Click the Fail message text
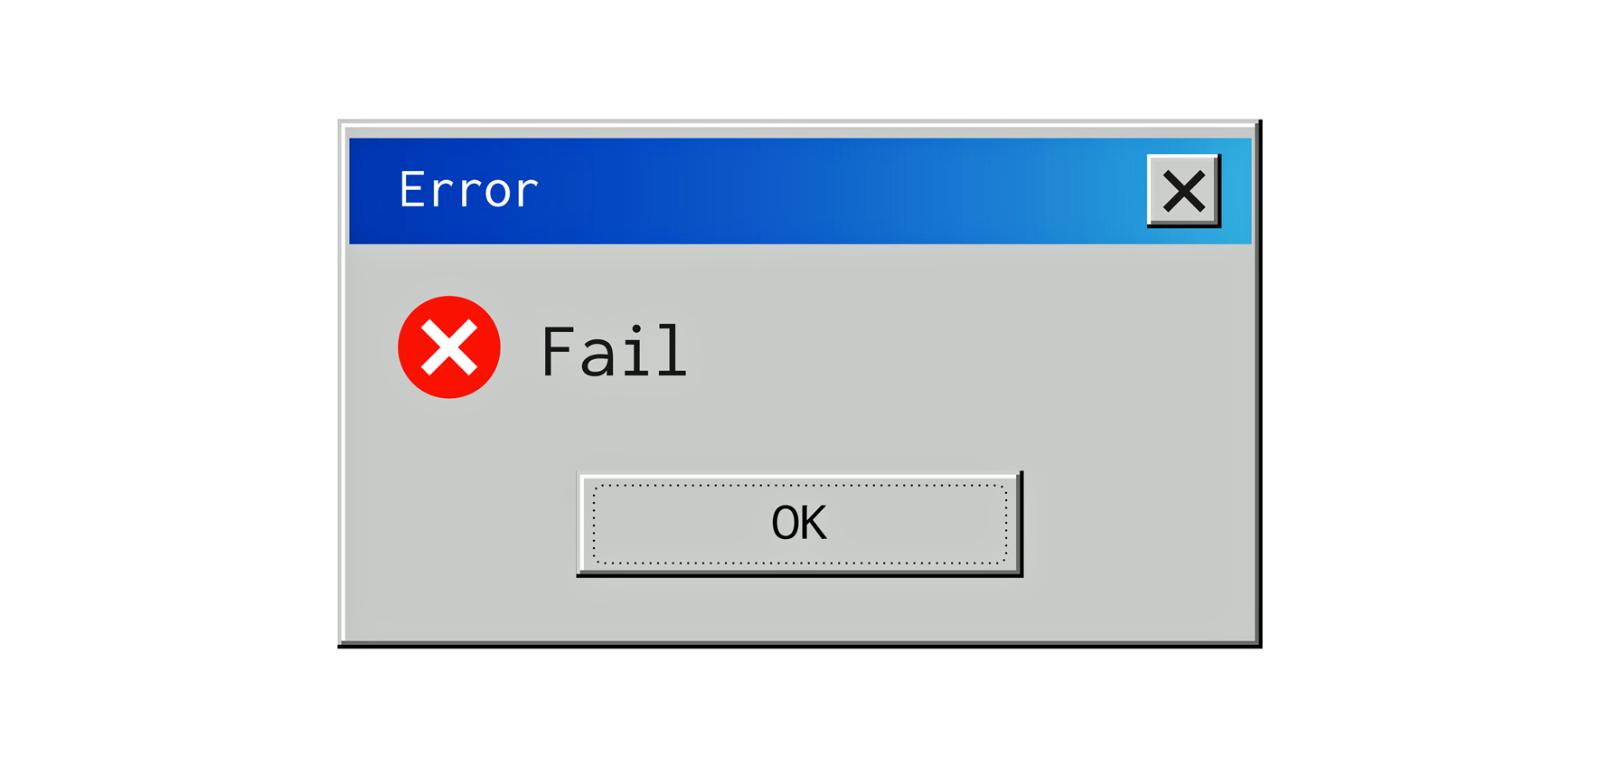The width and height of the screenshot is (1600, 768). [614, 351]
